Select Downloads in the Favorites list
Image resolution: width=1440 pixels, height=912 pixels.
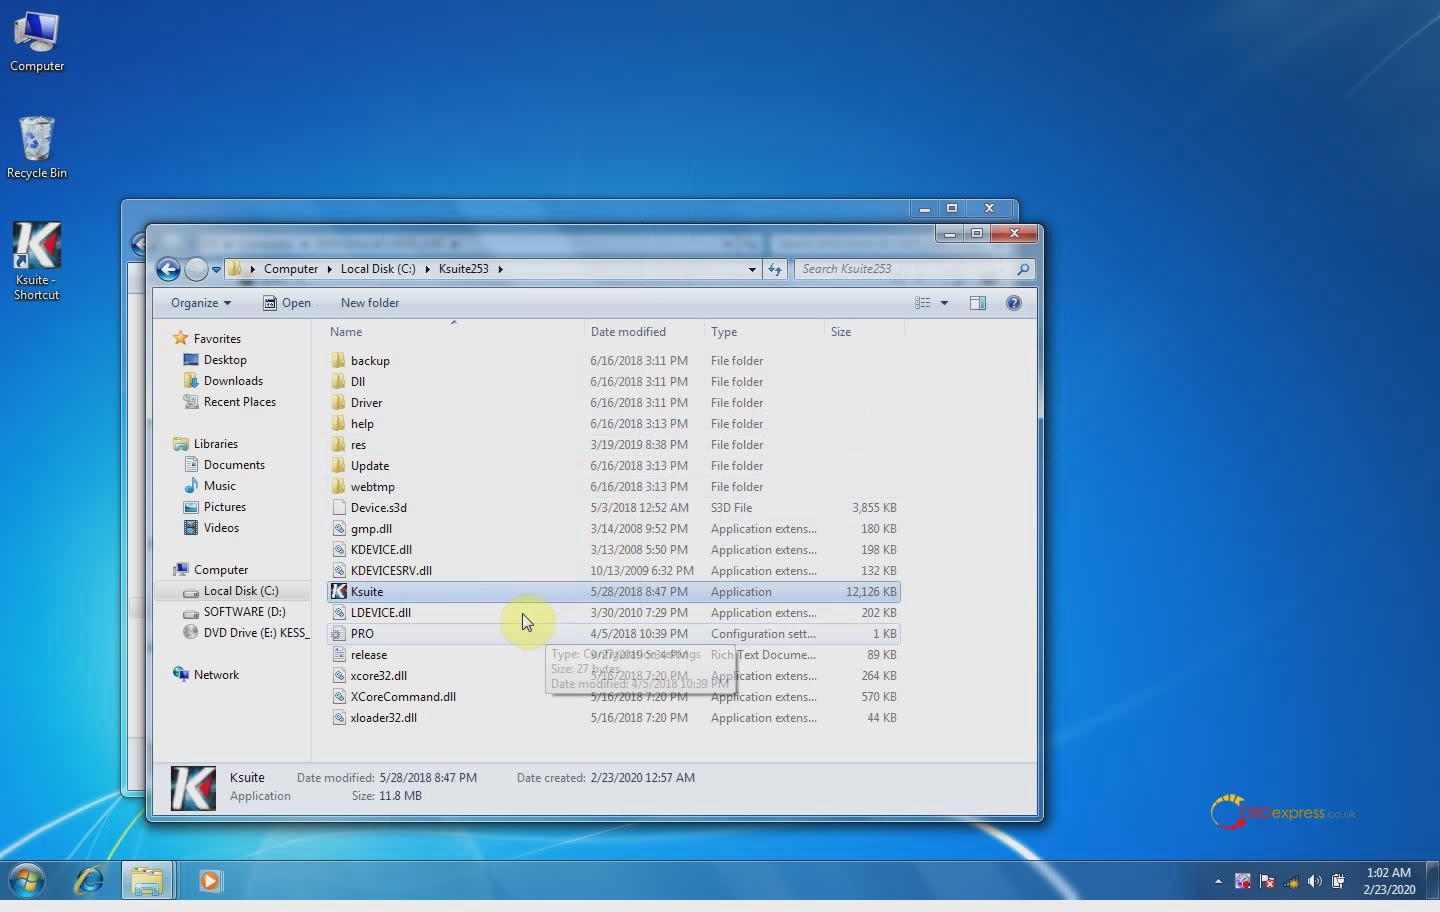click(x=233, y=381)
